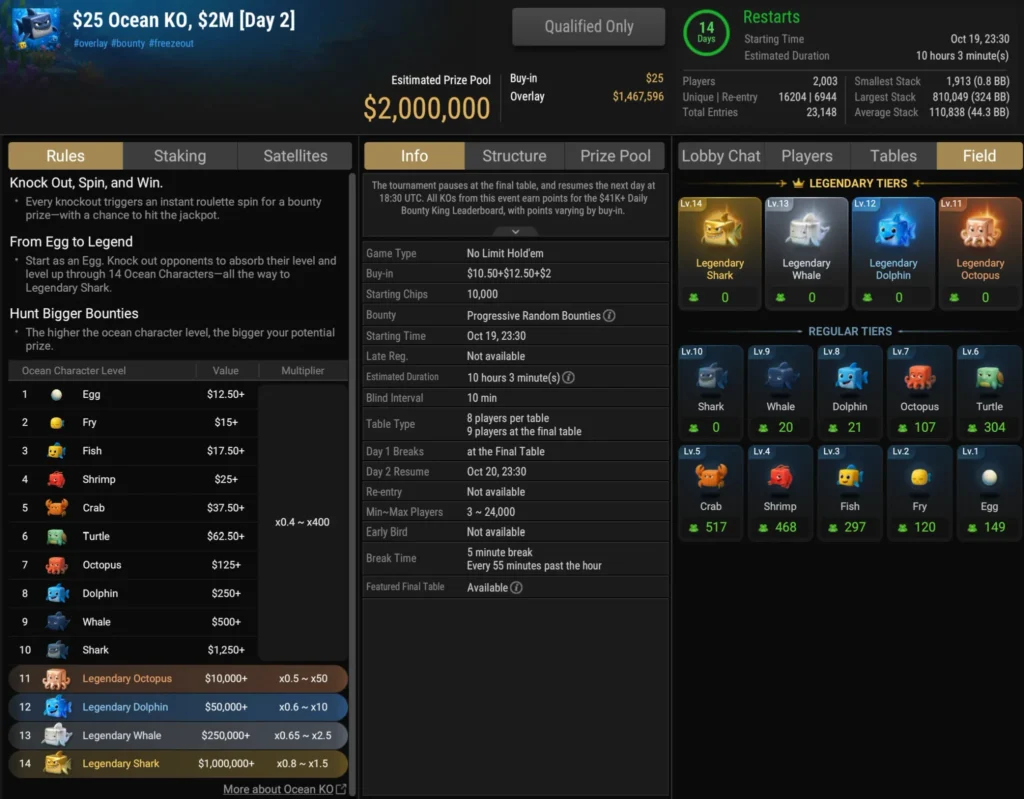Open the Legendary Octopus tier card
Image resolution: width=1024 pixels, height=799 pixels.
(980, 253)
